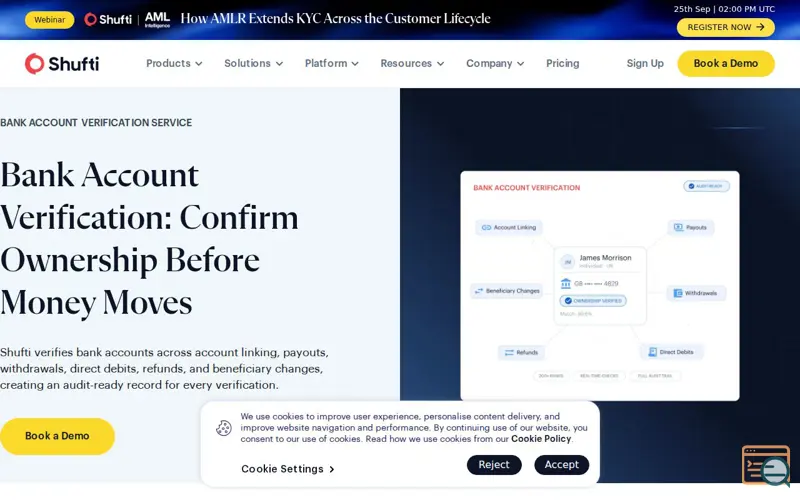Click Book a Demo in the navigation bar
This screenshot has width=800, height=500.
click(726, 64)
